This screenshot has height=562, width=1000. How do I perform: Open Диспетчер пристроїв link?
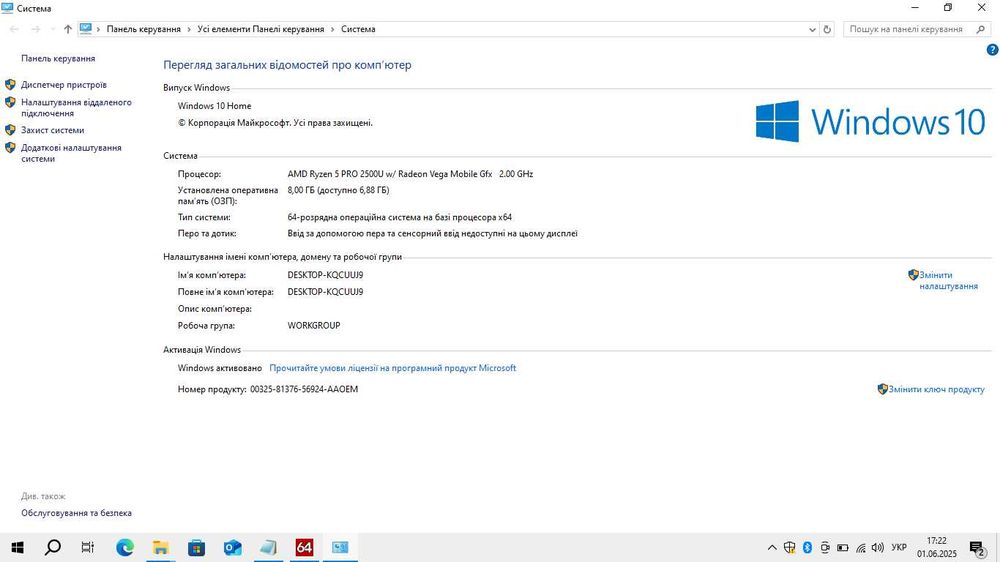(64, 85)
